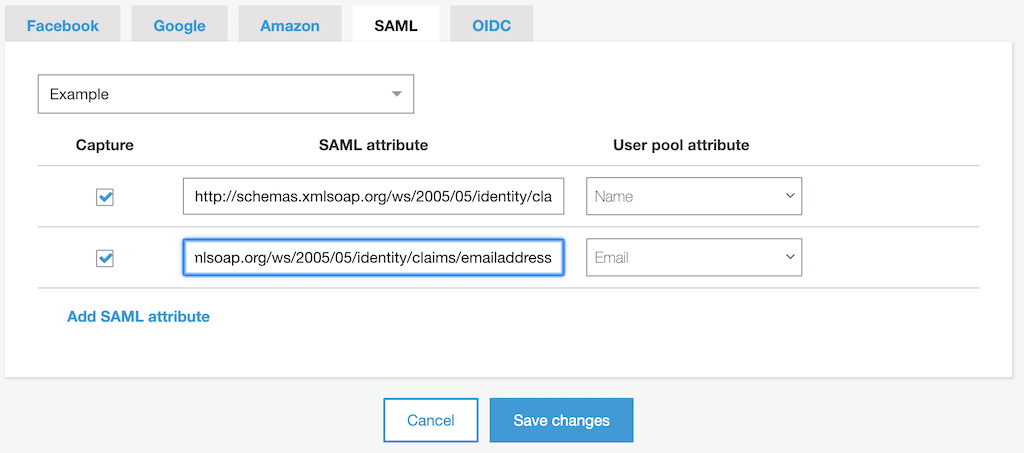Click the chevron icon in the Email dropdown
This screenshot has height=453, width=1024.
tap(790, 257)
